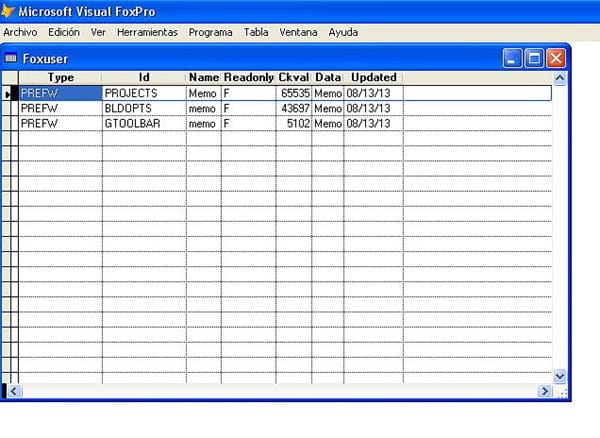The image size is (600, 438).
Task: Select the GTOOLBAR Id cell
Action: point(144,124)
